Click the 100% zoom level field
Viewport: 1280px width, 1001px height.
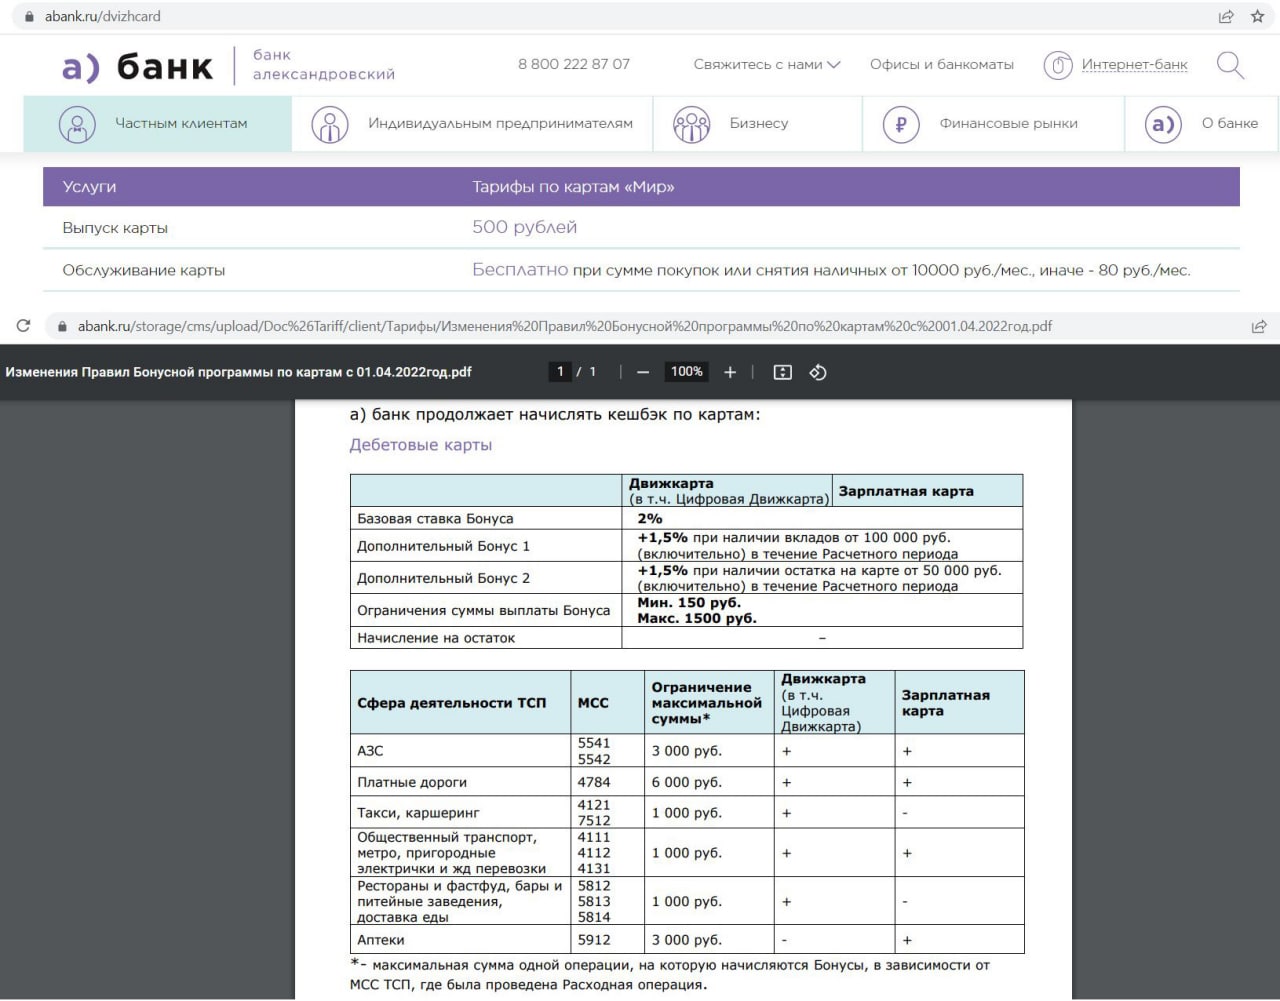point(686,372)
